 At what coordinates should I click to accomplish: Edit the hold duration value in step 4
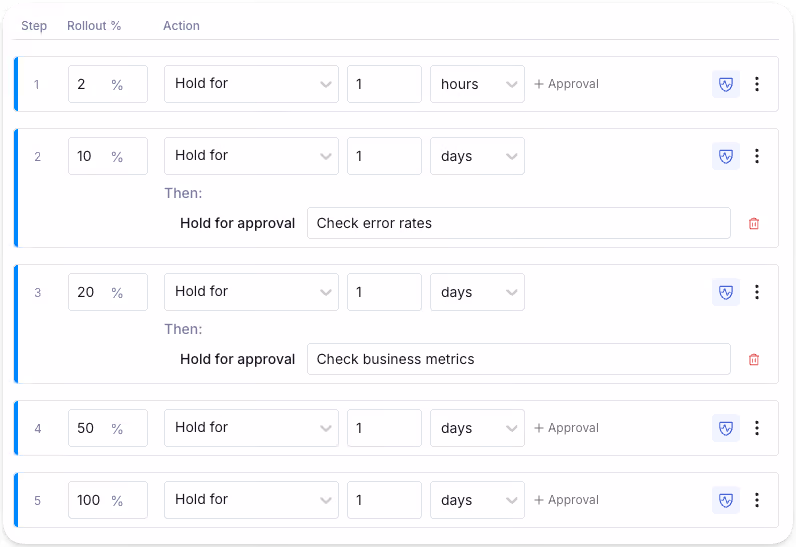coord(384,428)
